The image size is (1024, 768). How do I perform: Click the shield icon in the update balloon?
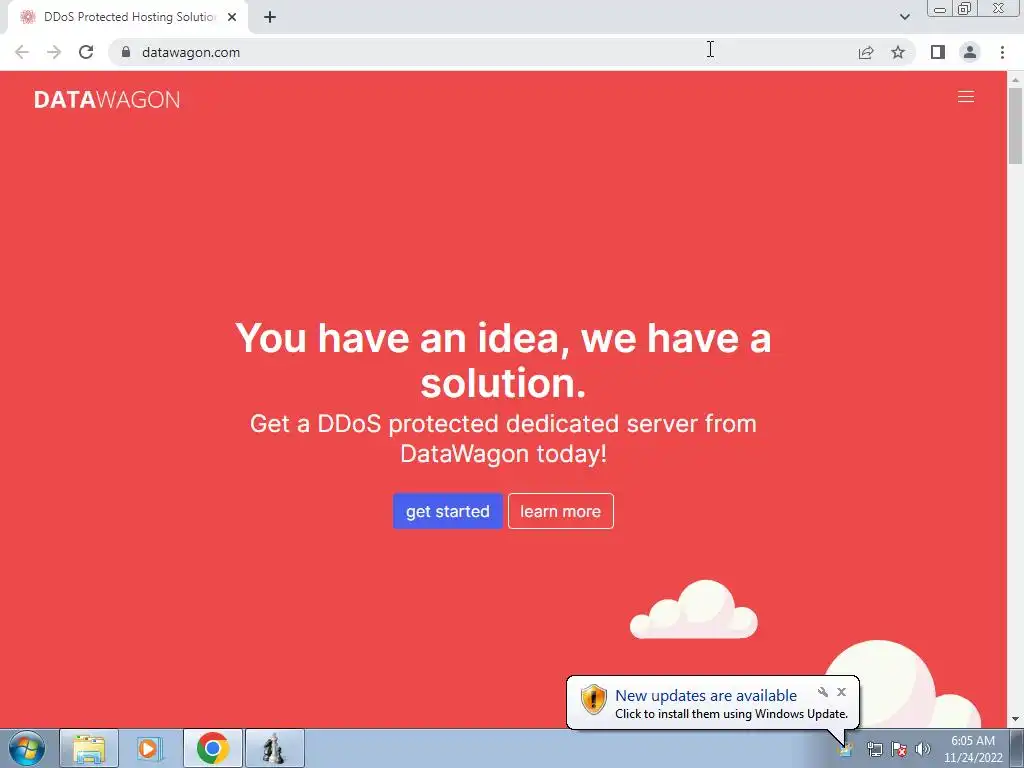pos(594,699)
